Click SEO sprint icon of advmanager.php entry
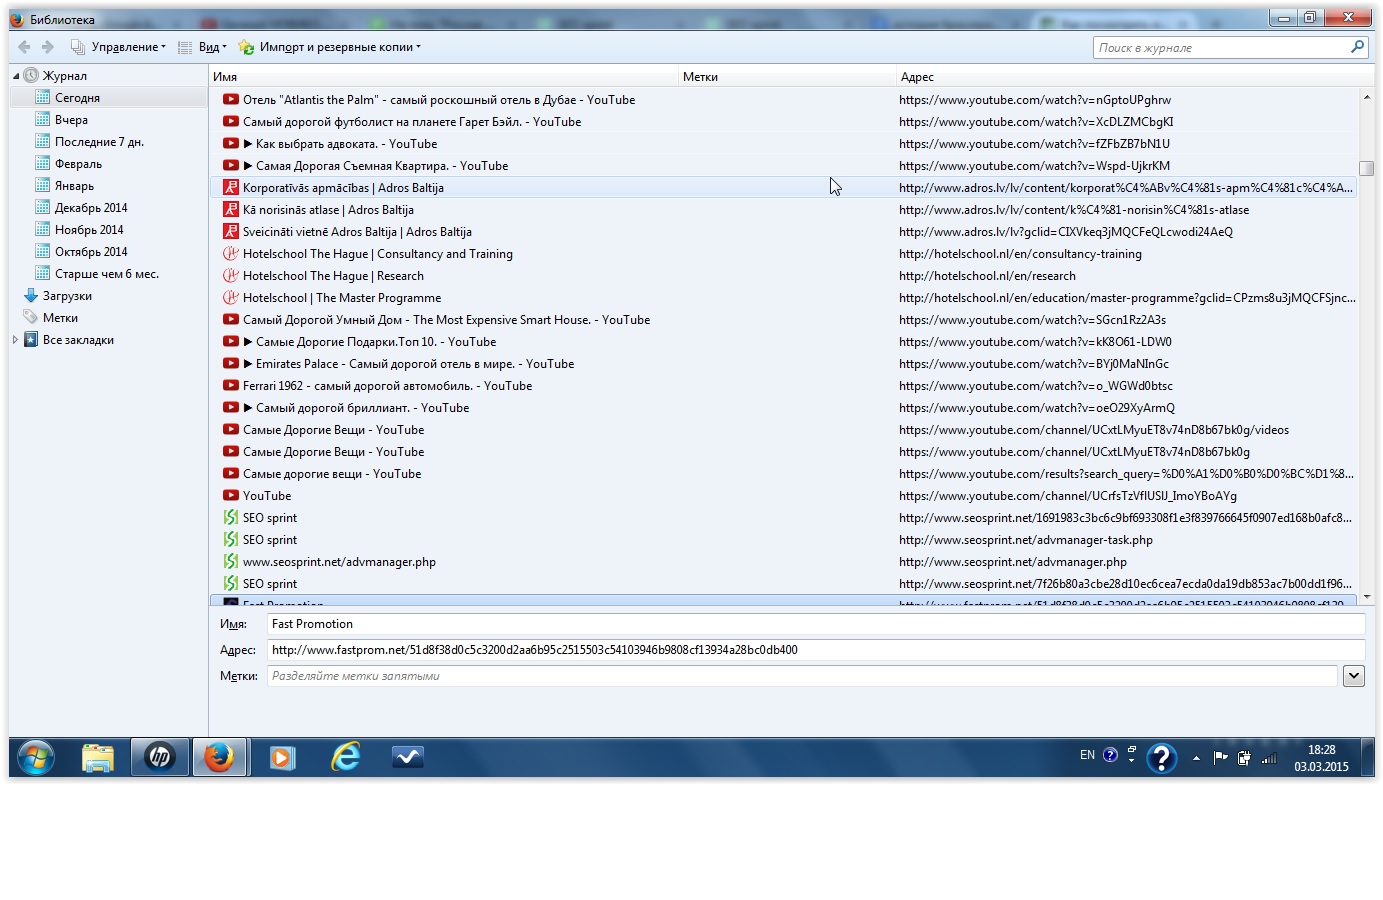The width and height of the screenshot is (1383, 900). coord(231,562)
